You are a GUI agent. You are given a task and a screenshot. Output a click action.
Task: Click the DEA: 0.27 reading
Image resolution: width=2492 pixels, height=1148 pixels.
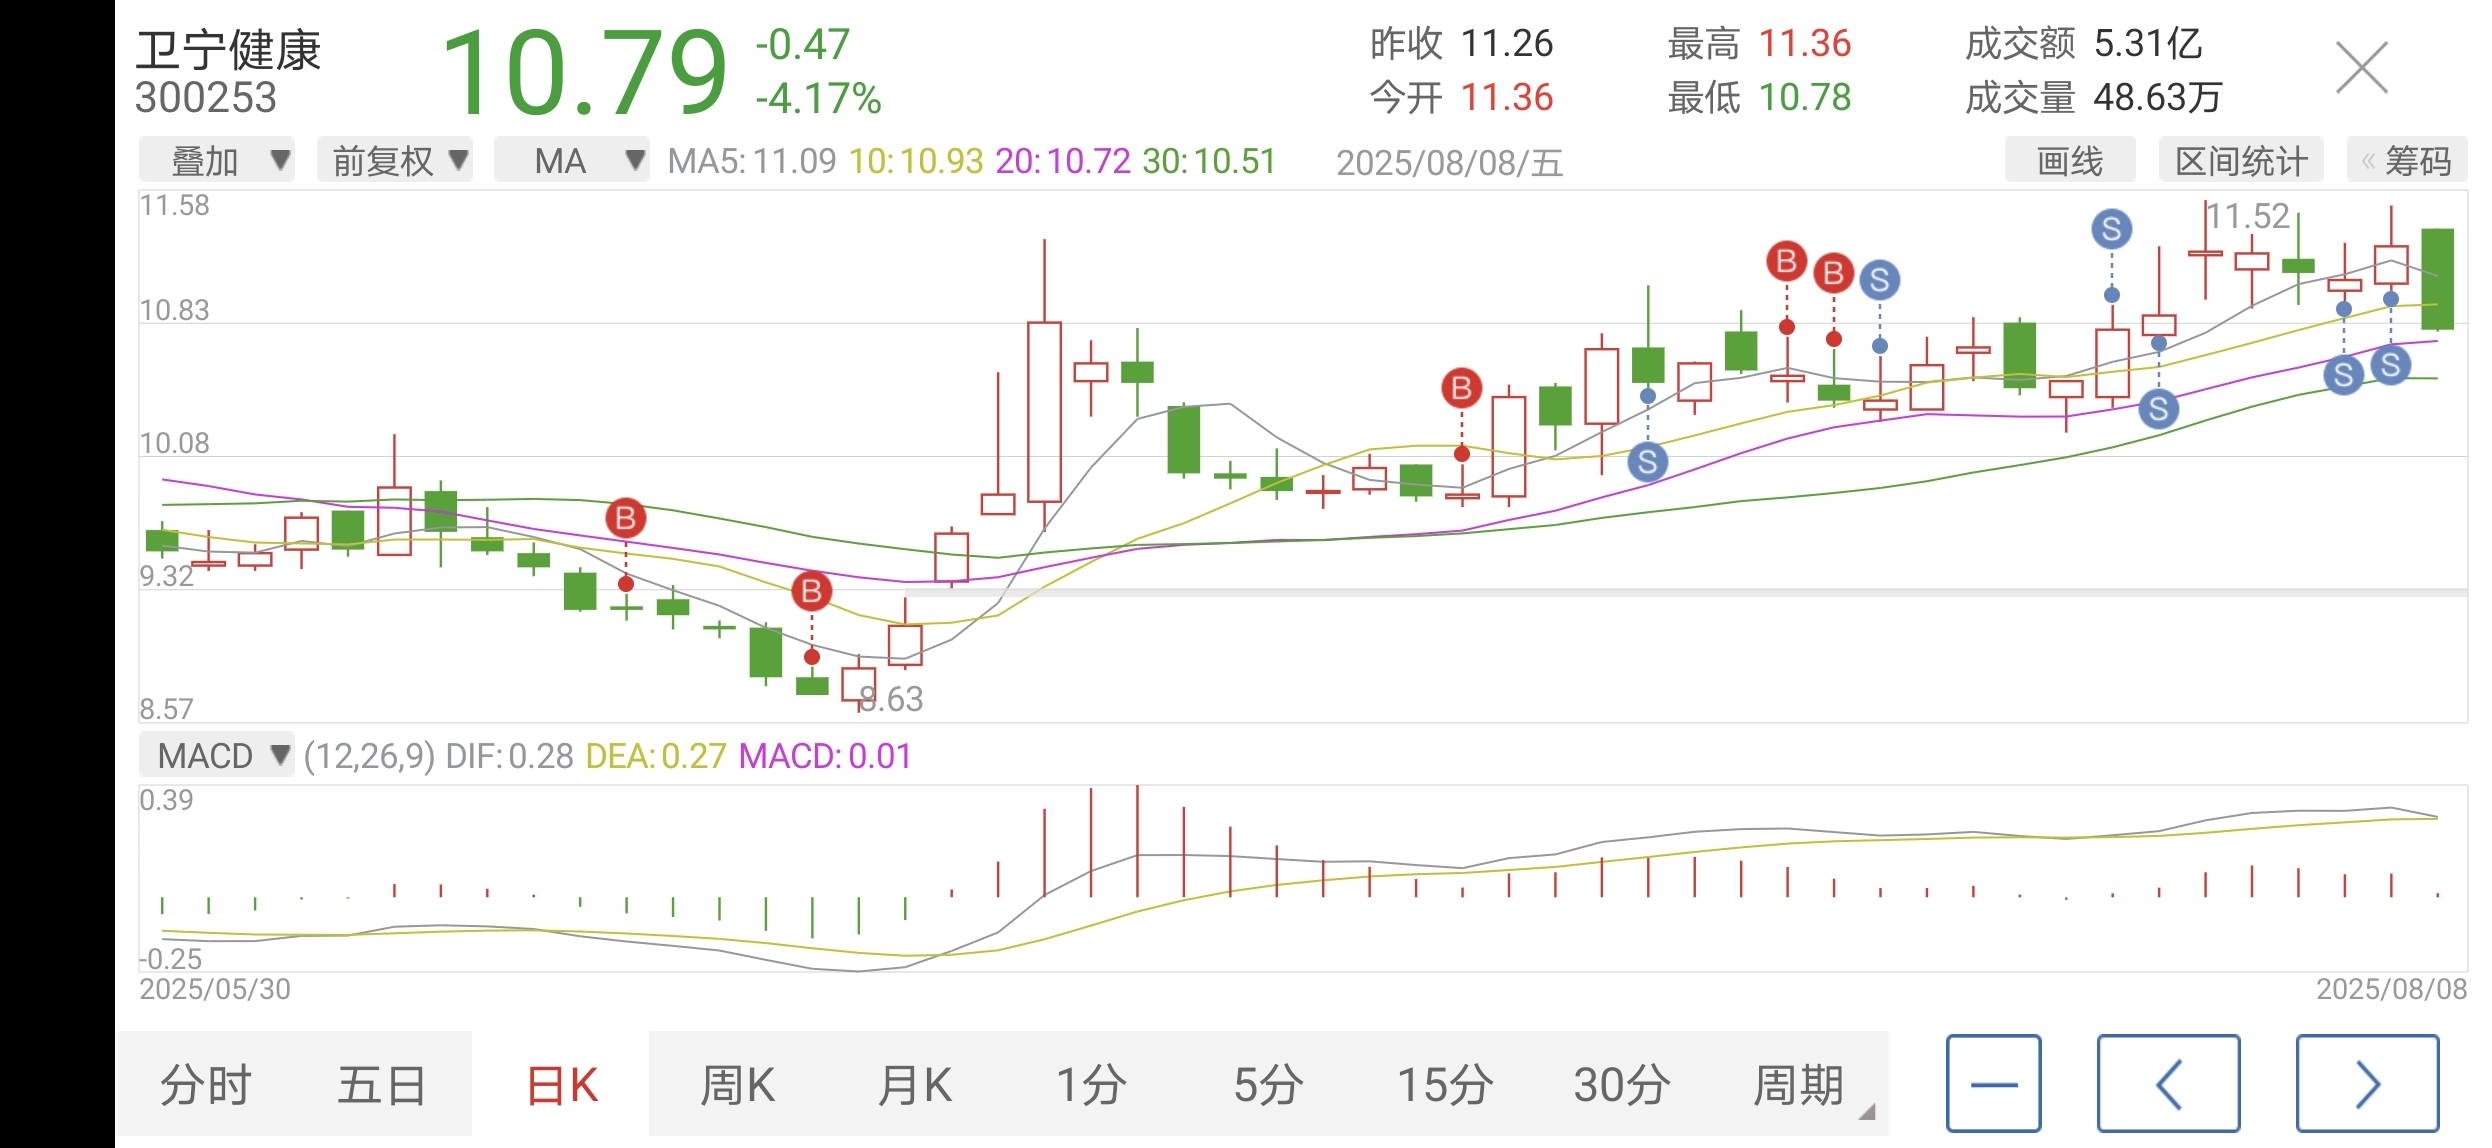pyautogui.click(x=656, y=756)
